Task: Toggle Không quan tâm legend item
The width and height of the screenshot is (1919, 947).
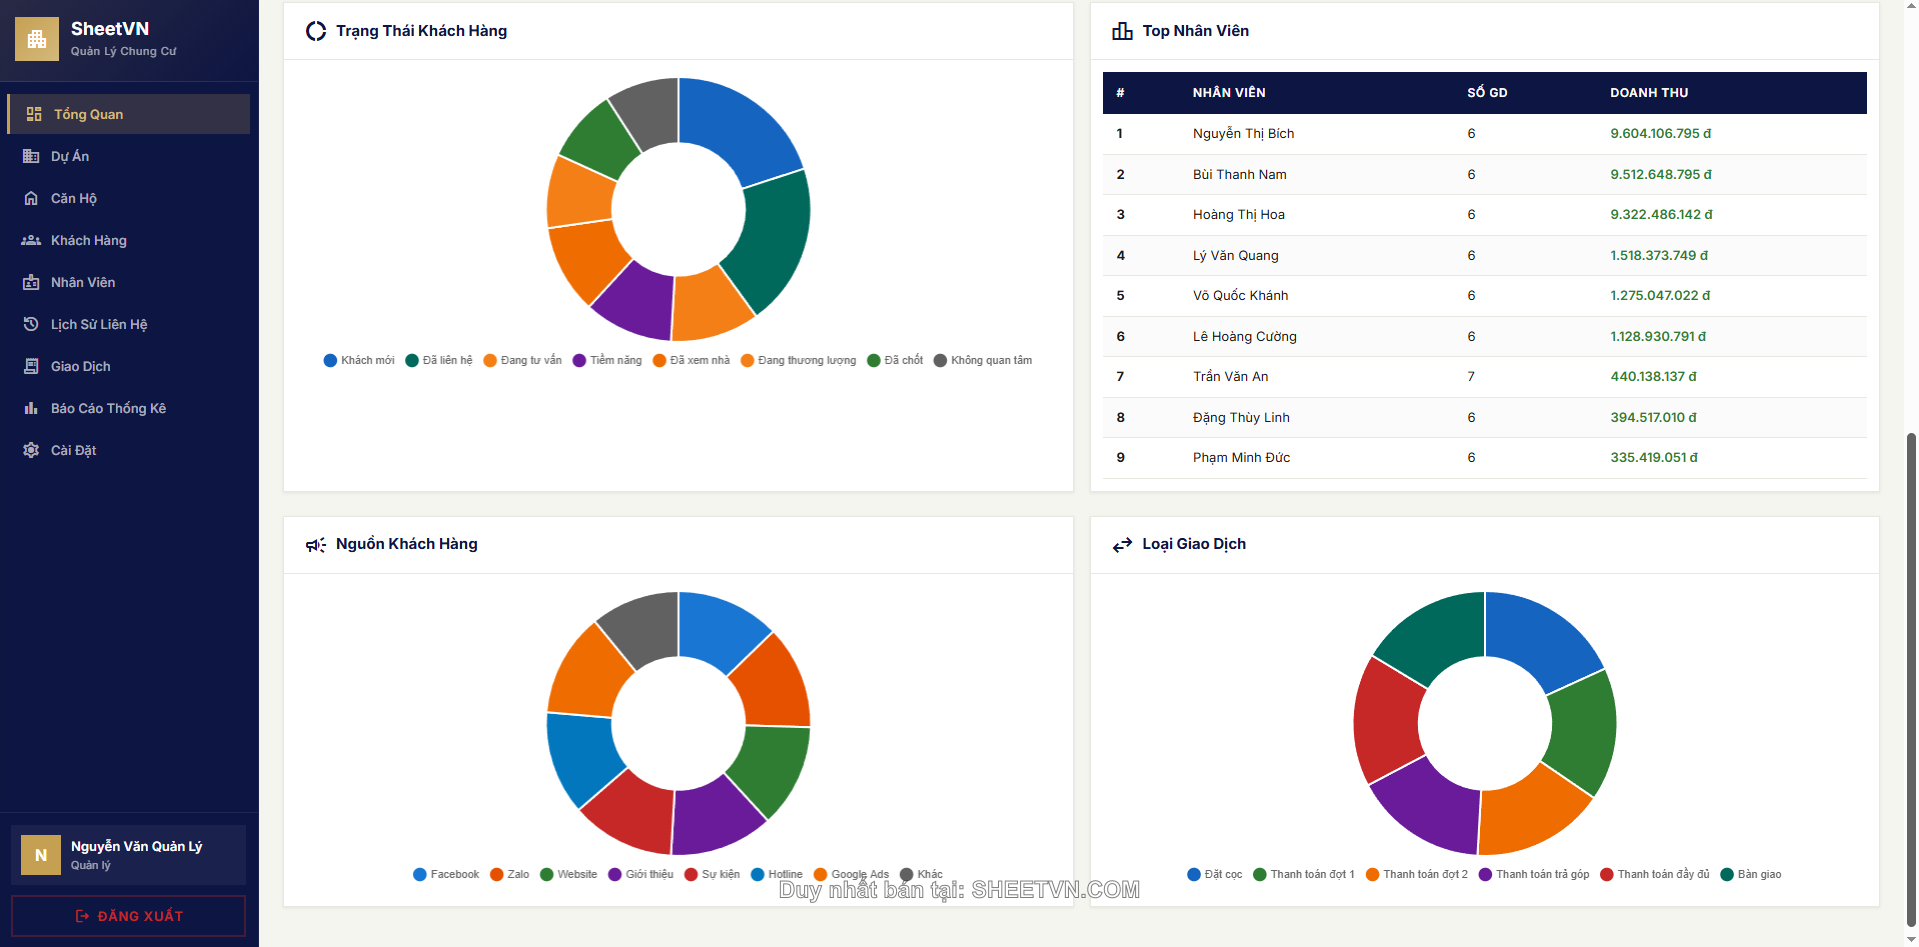Action: [982, 360]
